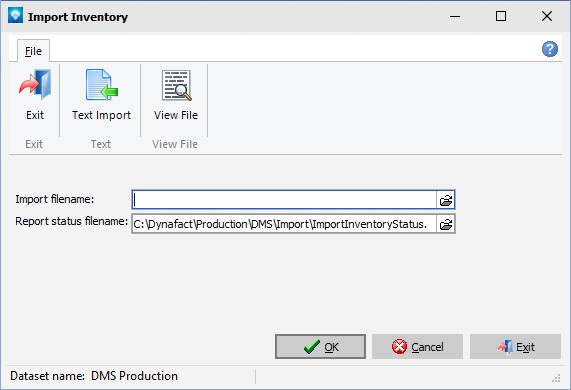Minimize the Import Inventory window
This screenshot has height=390, width=571.
(455, 16)
